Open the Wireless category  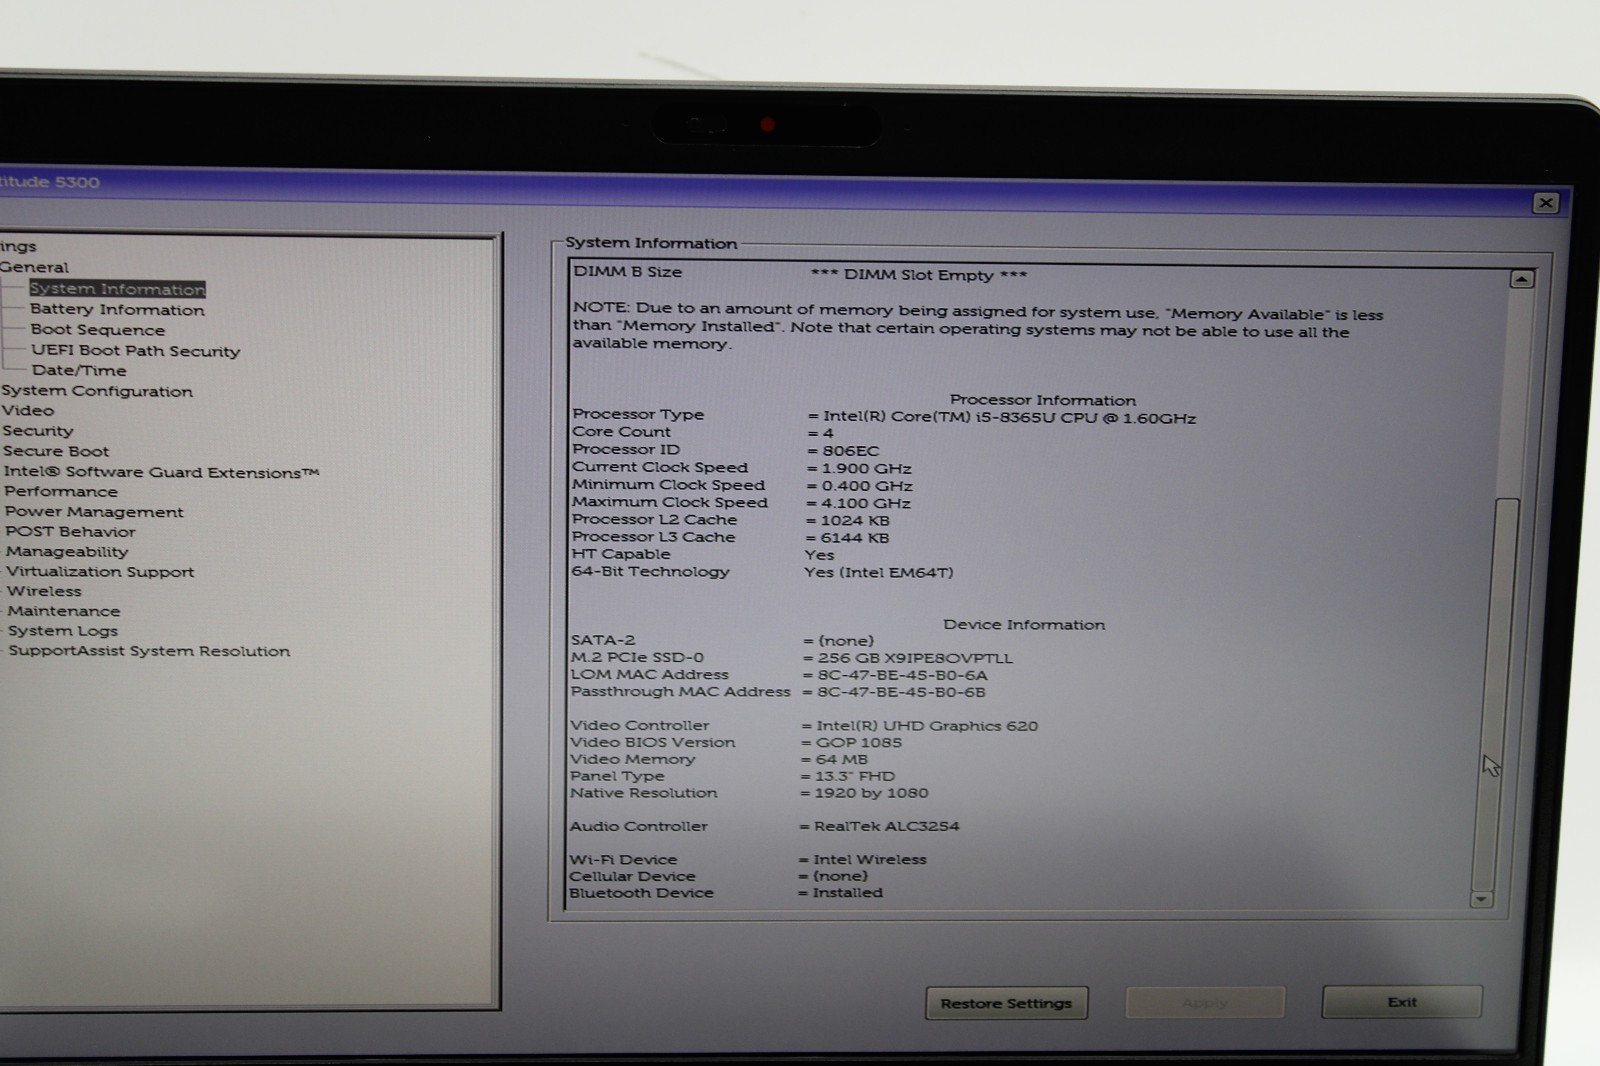pos(44,591)
